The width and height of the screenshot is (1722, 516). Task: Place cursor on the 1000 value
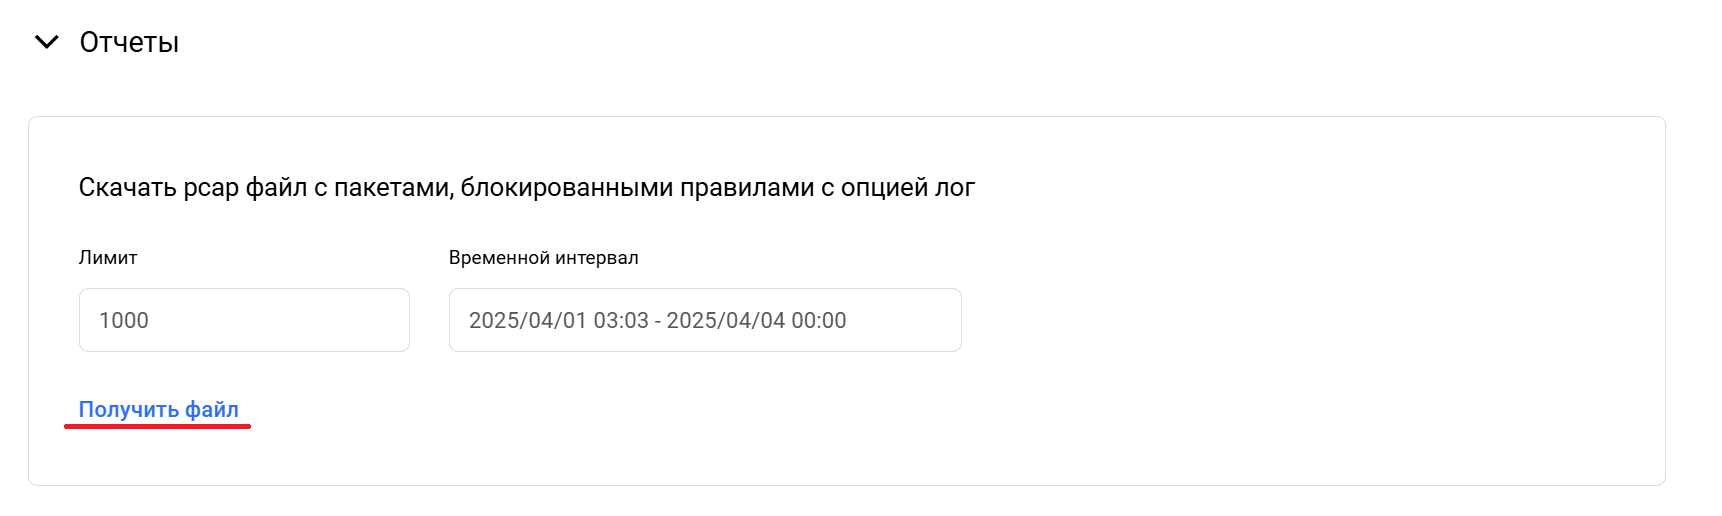[x=124, y=320]
